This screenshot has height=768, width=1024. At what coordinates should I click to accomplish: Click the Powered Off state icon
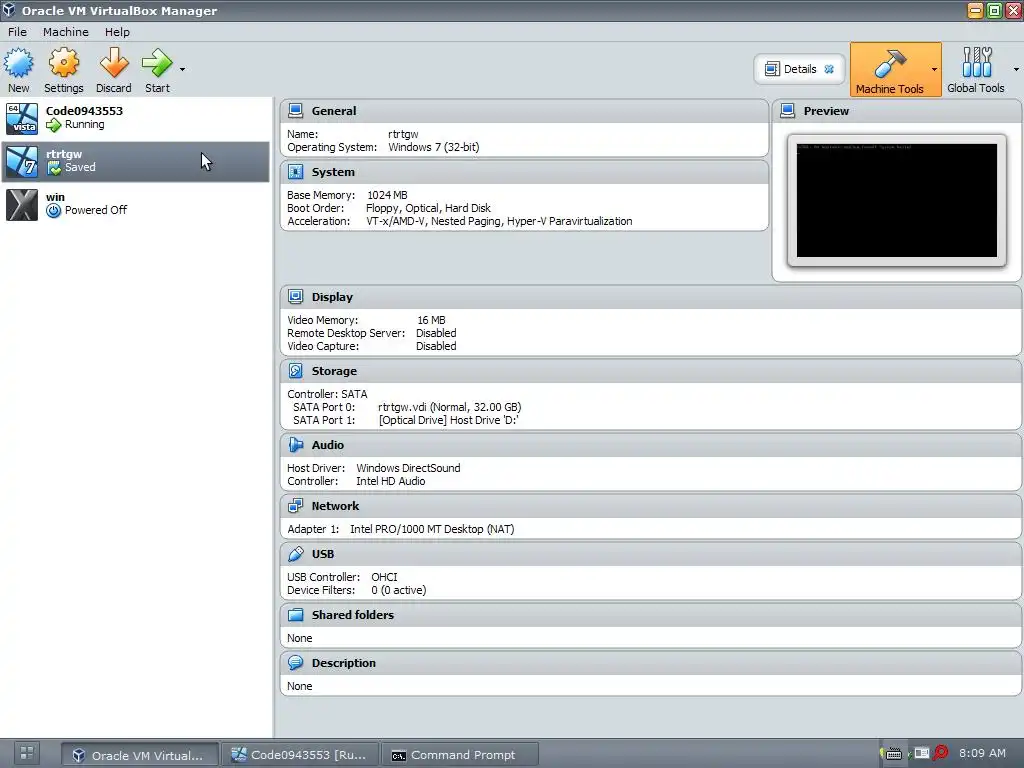pos(54,210)
